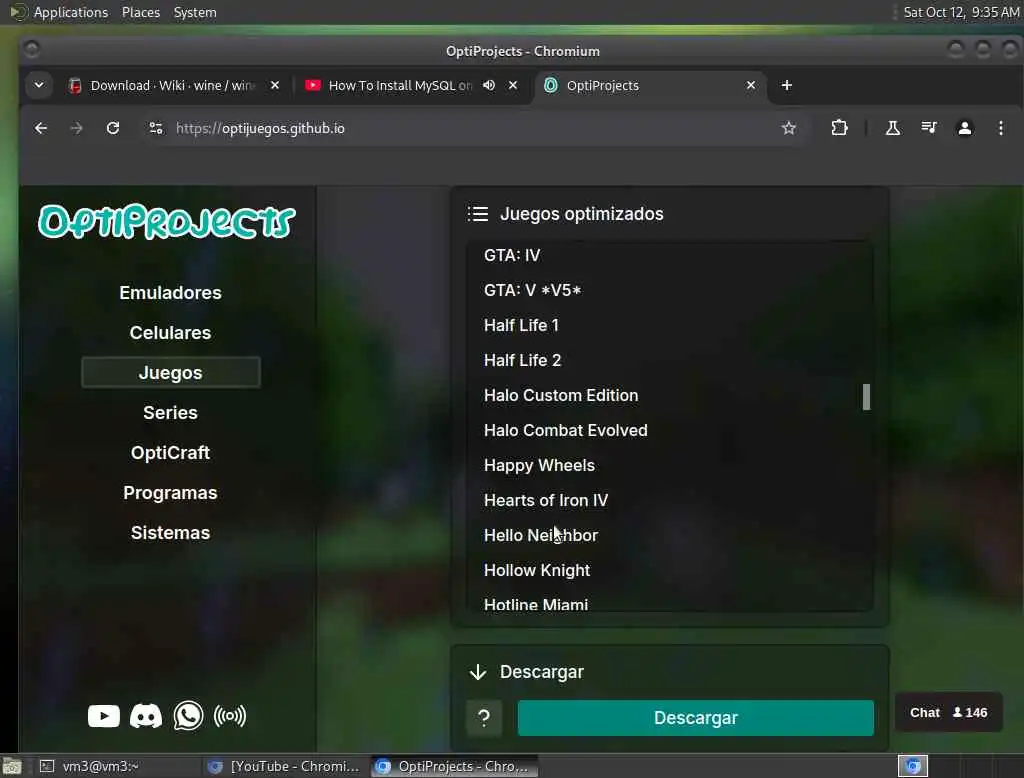Expand the tab search dropdown arrow

(39, 85)
